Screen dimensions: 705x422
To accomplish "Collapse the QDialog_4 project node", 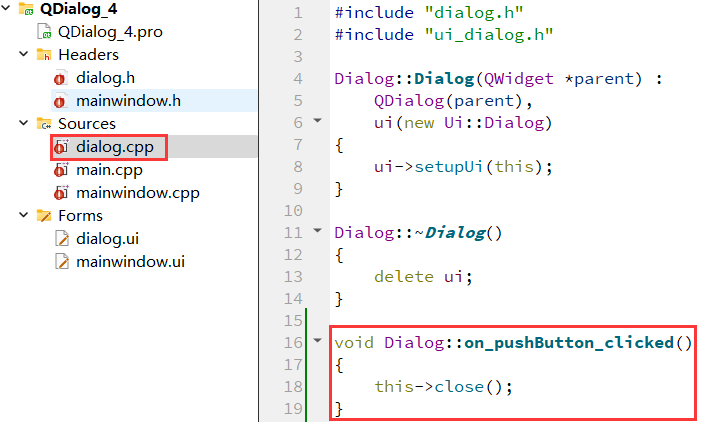I will [x=6, y=8].
